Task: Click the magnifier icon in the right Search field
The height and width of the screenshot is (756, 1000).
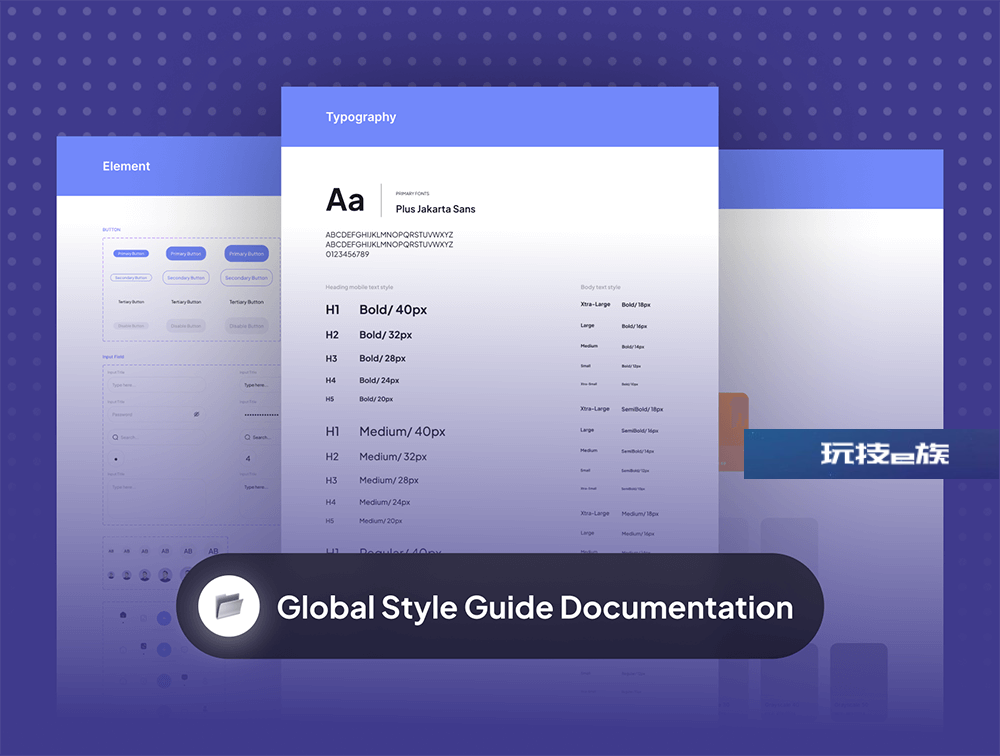Action: [x=247, y=437]
